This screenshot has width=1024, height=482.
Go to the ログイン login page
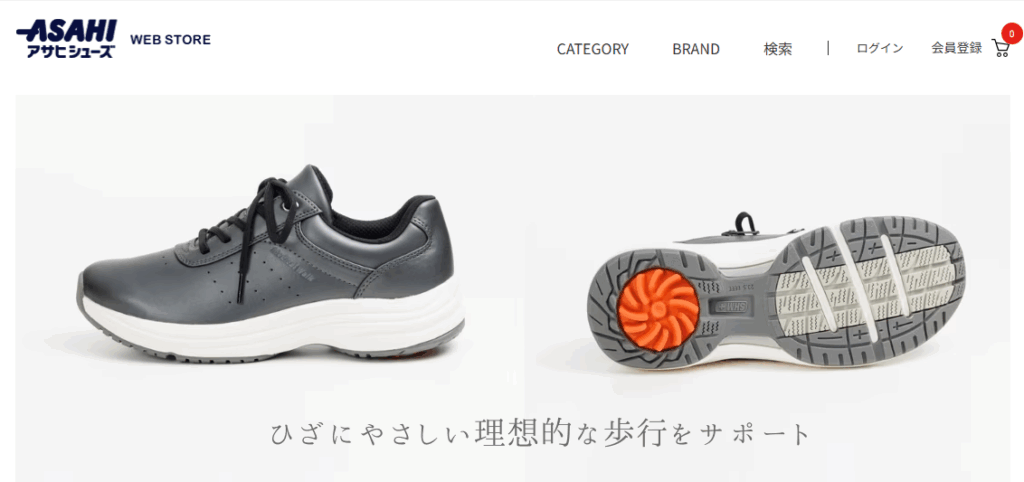[x=880, y=48]
